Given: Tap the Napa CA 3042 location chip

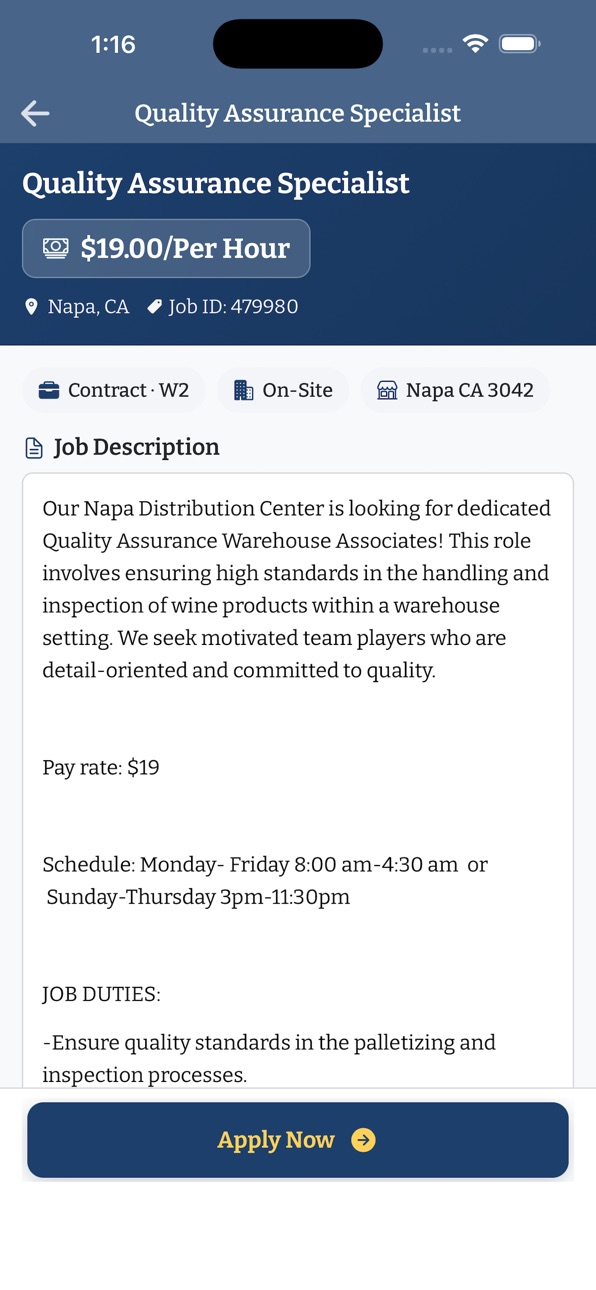Looking at the screenshot, I should pyautogui.click(x=455, y=390).
